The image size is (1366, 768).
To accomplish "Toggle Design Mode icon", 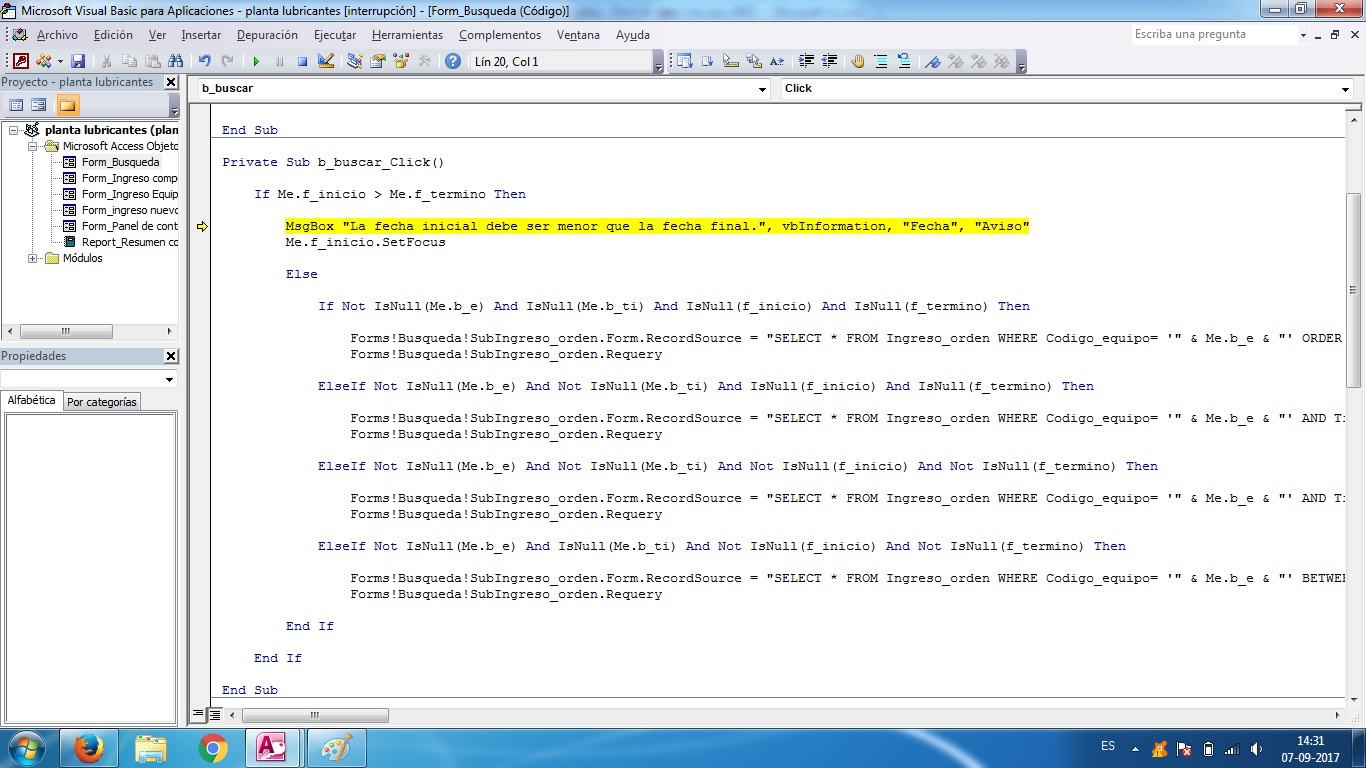I will coord(325,61).
